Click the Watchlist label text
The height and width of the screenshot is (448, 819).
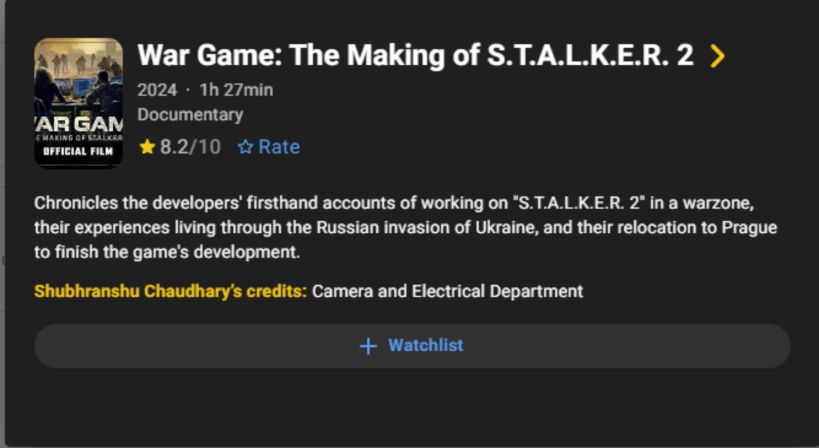click(426, 346)
